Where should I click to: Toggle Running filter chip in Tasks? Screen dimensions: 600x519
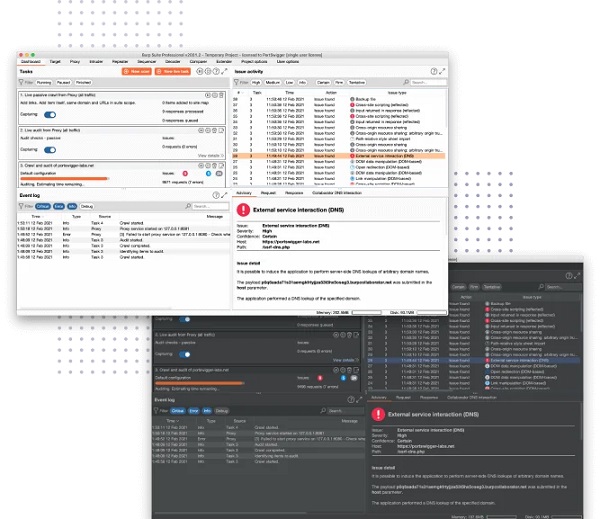coord(44,82)
